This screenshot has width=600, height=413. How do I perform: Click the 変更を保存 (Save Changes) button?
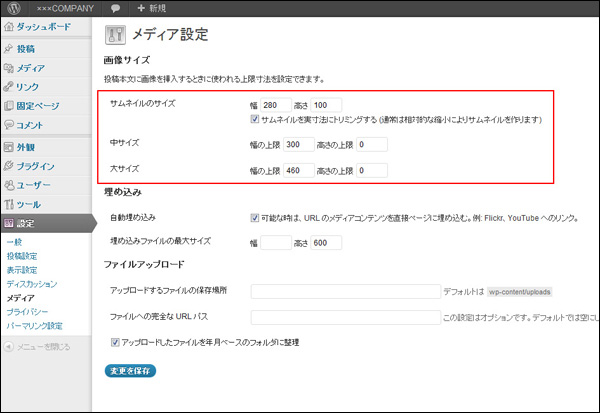[131, 371]
